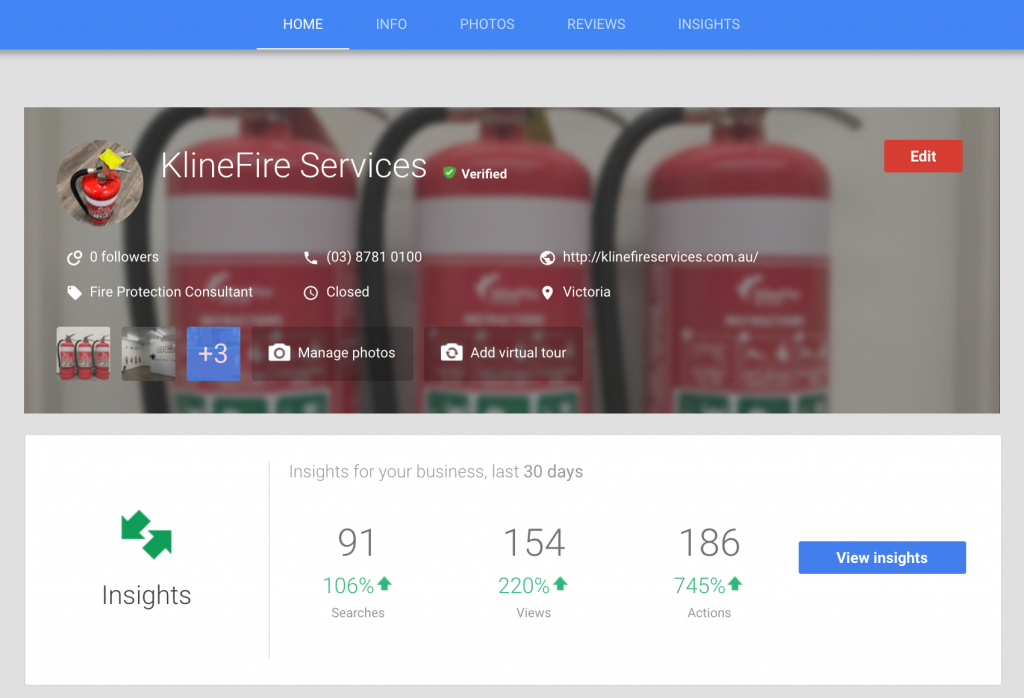Open Manage photos
Screen dimensions: 1024x698
(332, 353)
